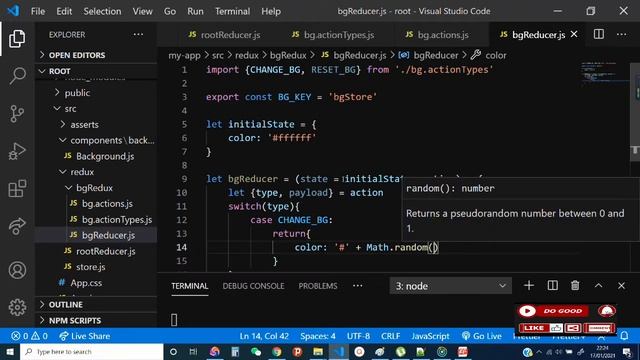Open the Explorer view in activity bar
The width and height of the screenshot is (640, 360).
point(17,39)
